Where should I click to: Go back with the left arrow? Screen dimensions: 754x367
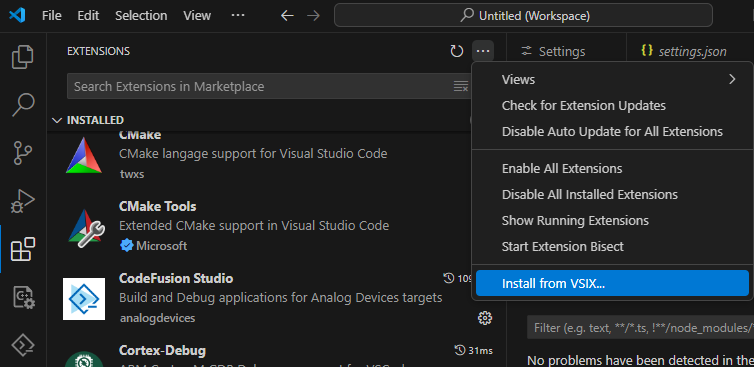pyautogui.click(x=287, y=16)
